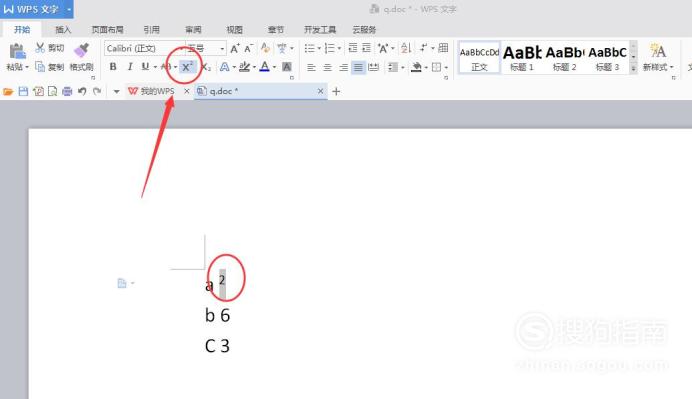Click the Subscript button
This screenshot has width=692, height=399.
[x=206, y=67]
